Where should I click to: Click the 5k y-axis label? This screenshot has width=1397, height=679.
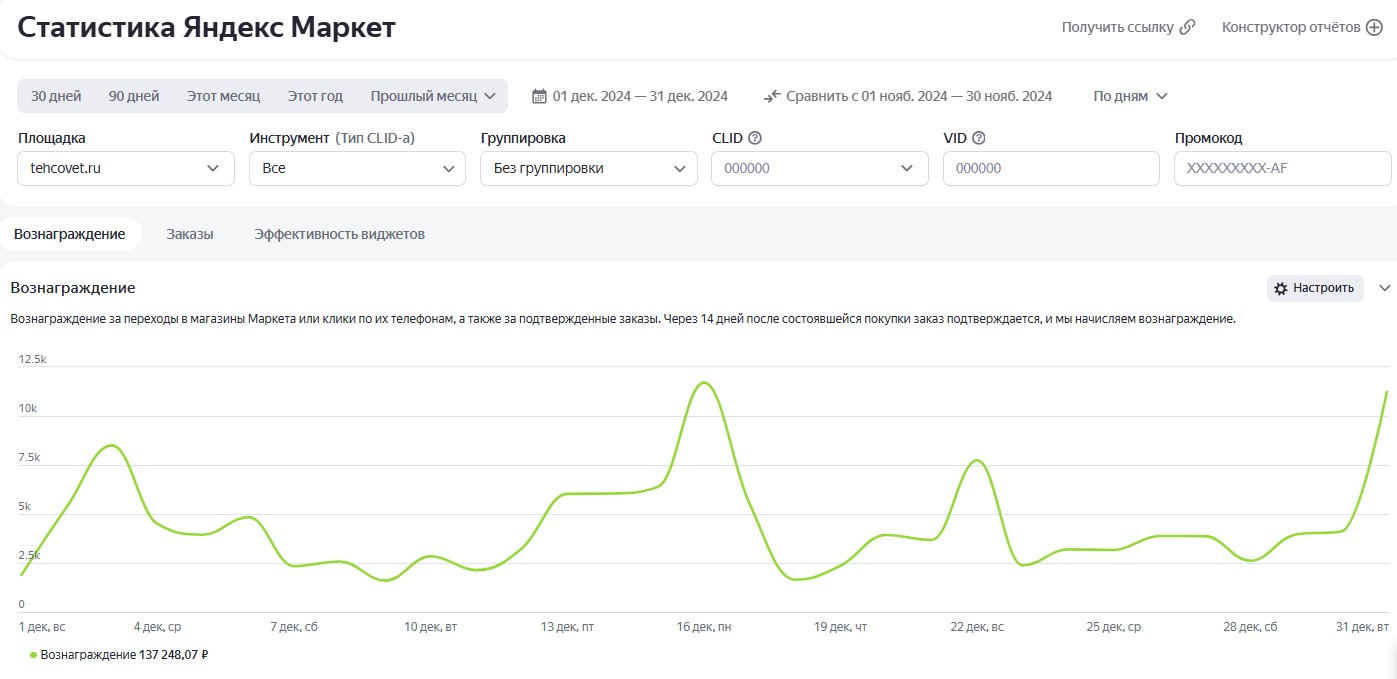click(25, 506)
